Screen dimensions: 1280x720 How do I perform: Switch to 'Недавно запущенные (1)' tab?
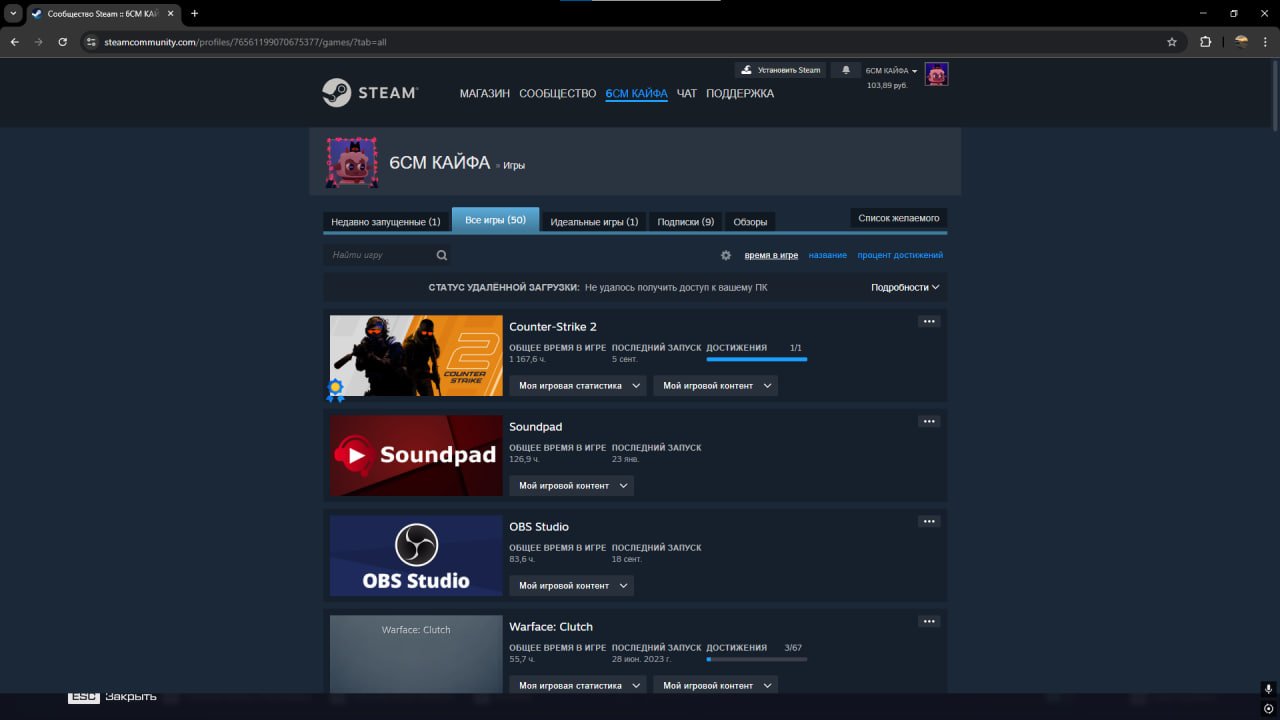(x=385, y=221)
